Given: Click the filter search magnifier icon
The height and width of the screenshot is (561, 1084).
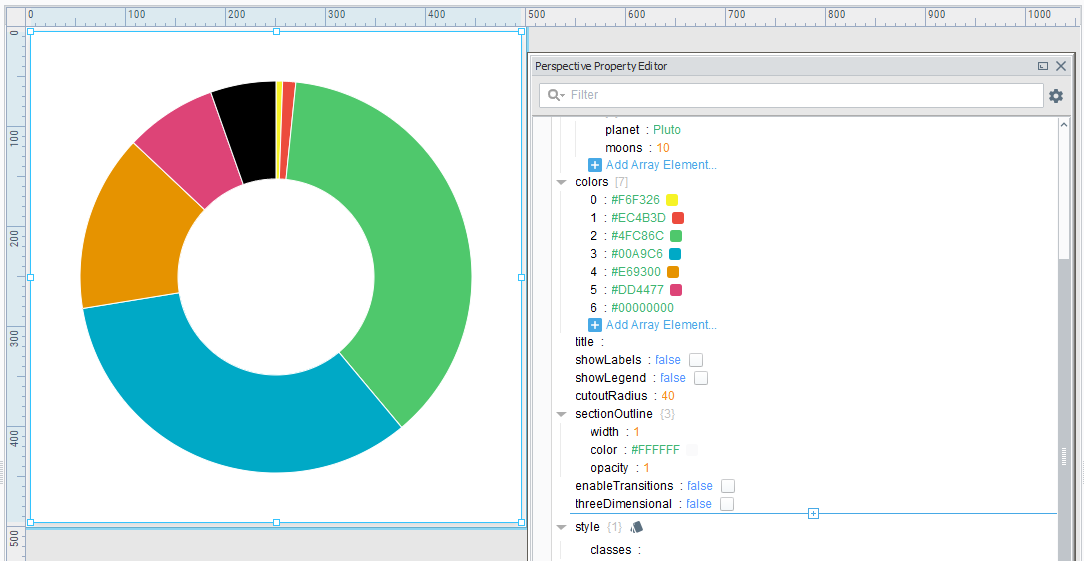Looking at the screenshot, I should 554,95.
